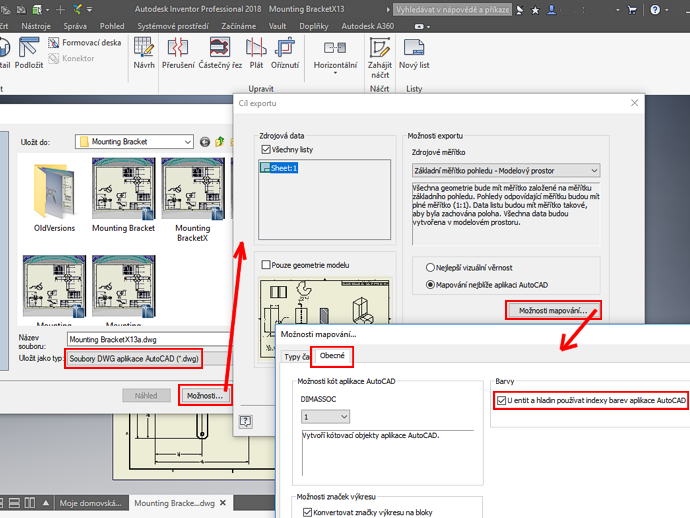The width and height of the screenshot is (690, 518).
Task: Open the shopping cart icon
Action: (632, 10)
